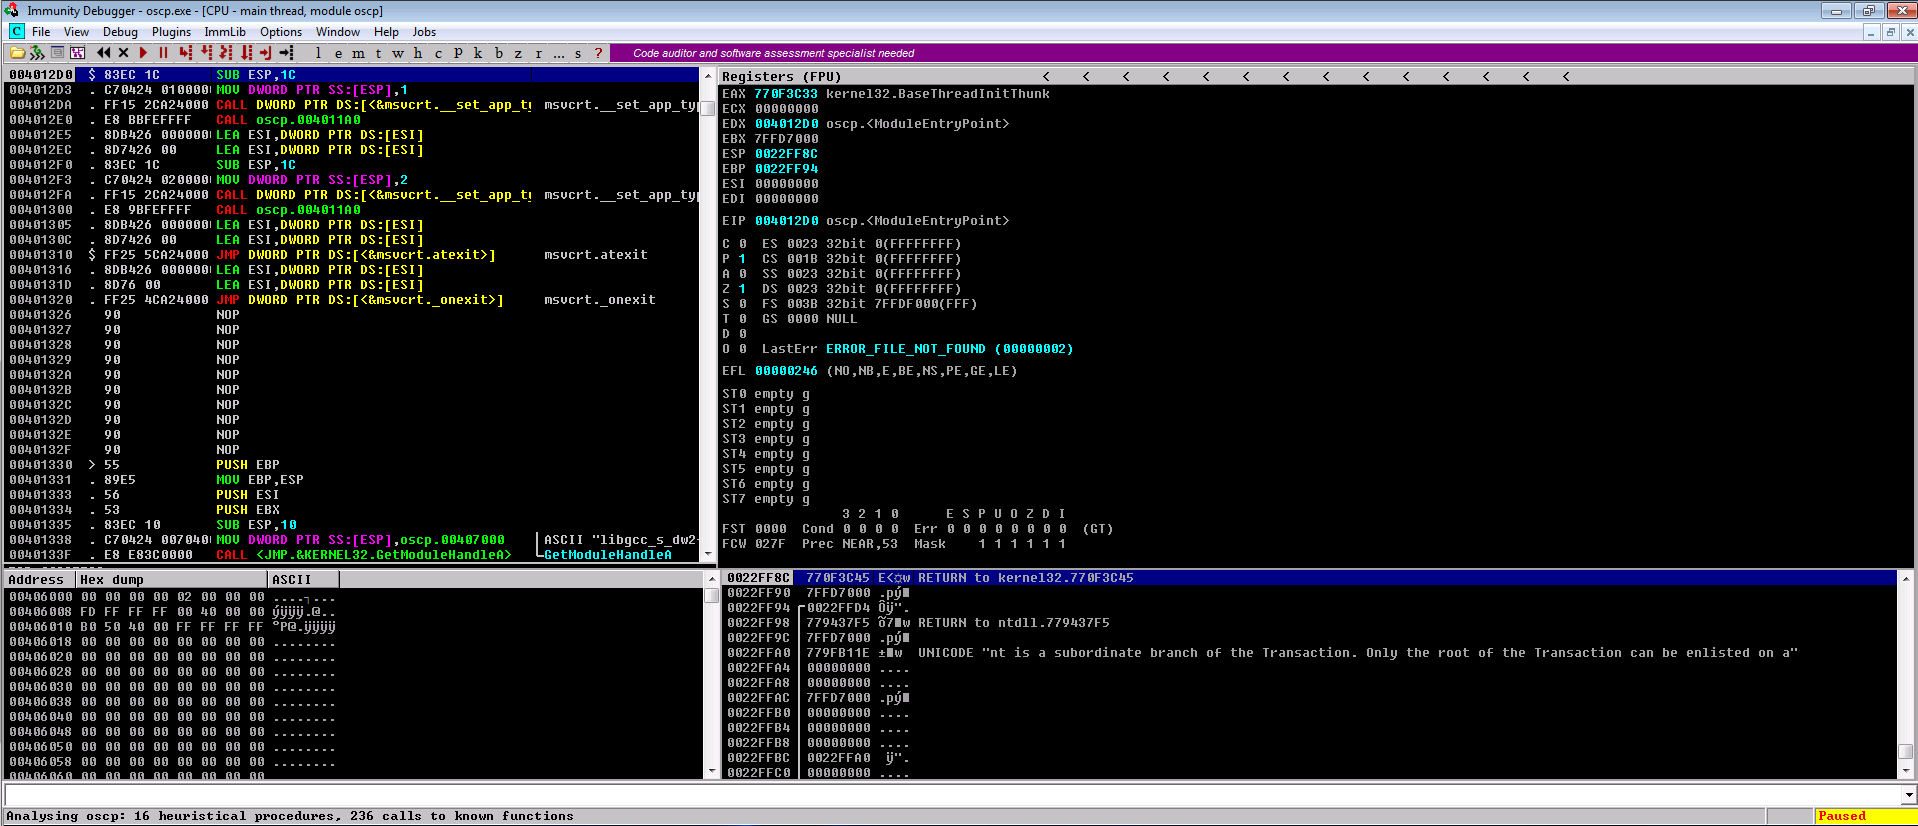Click the Address column header in dump

click(x=40, y=579)
